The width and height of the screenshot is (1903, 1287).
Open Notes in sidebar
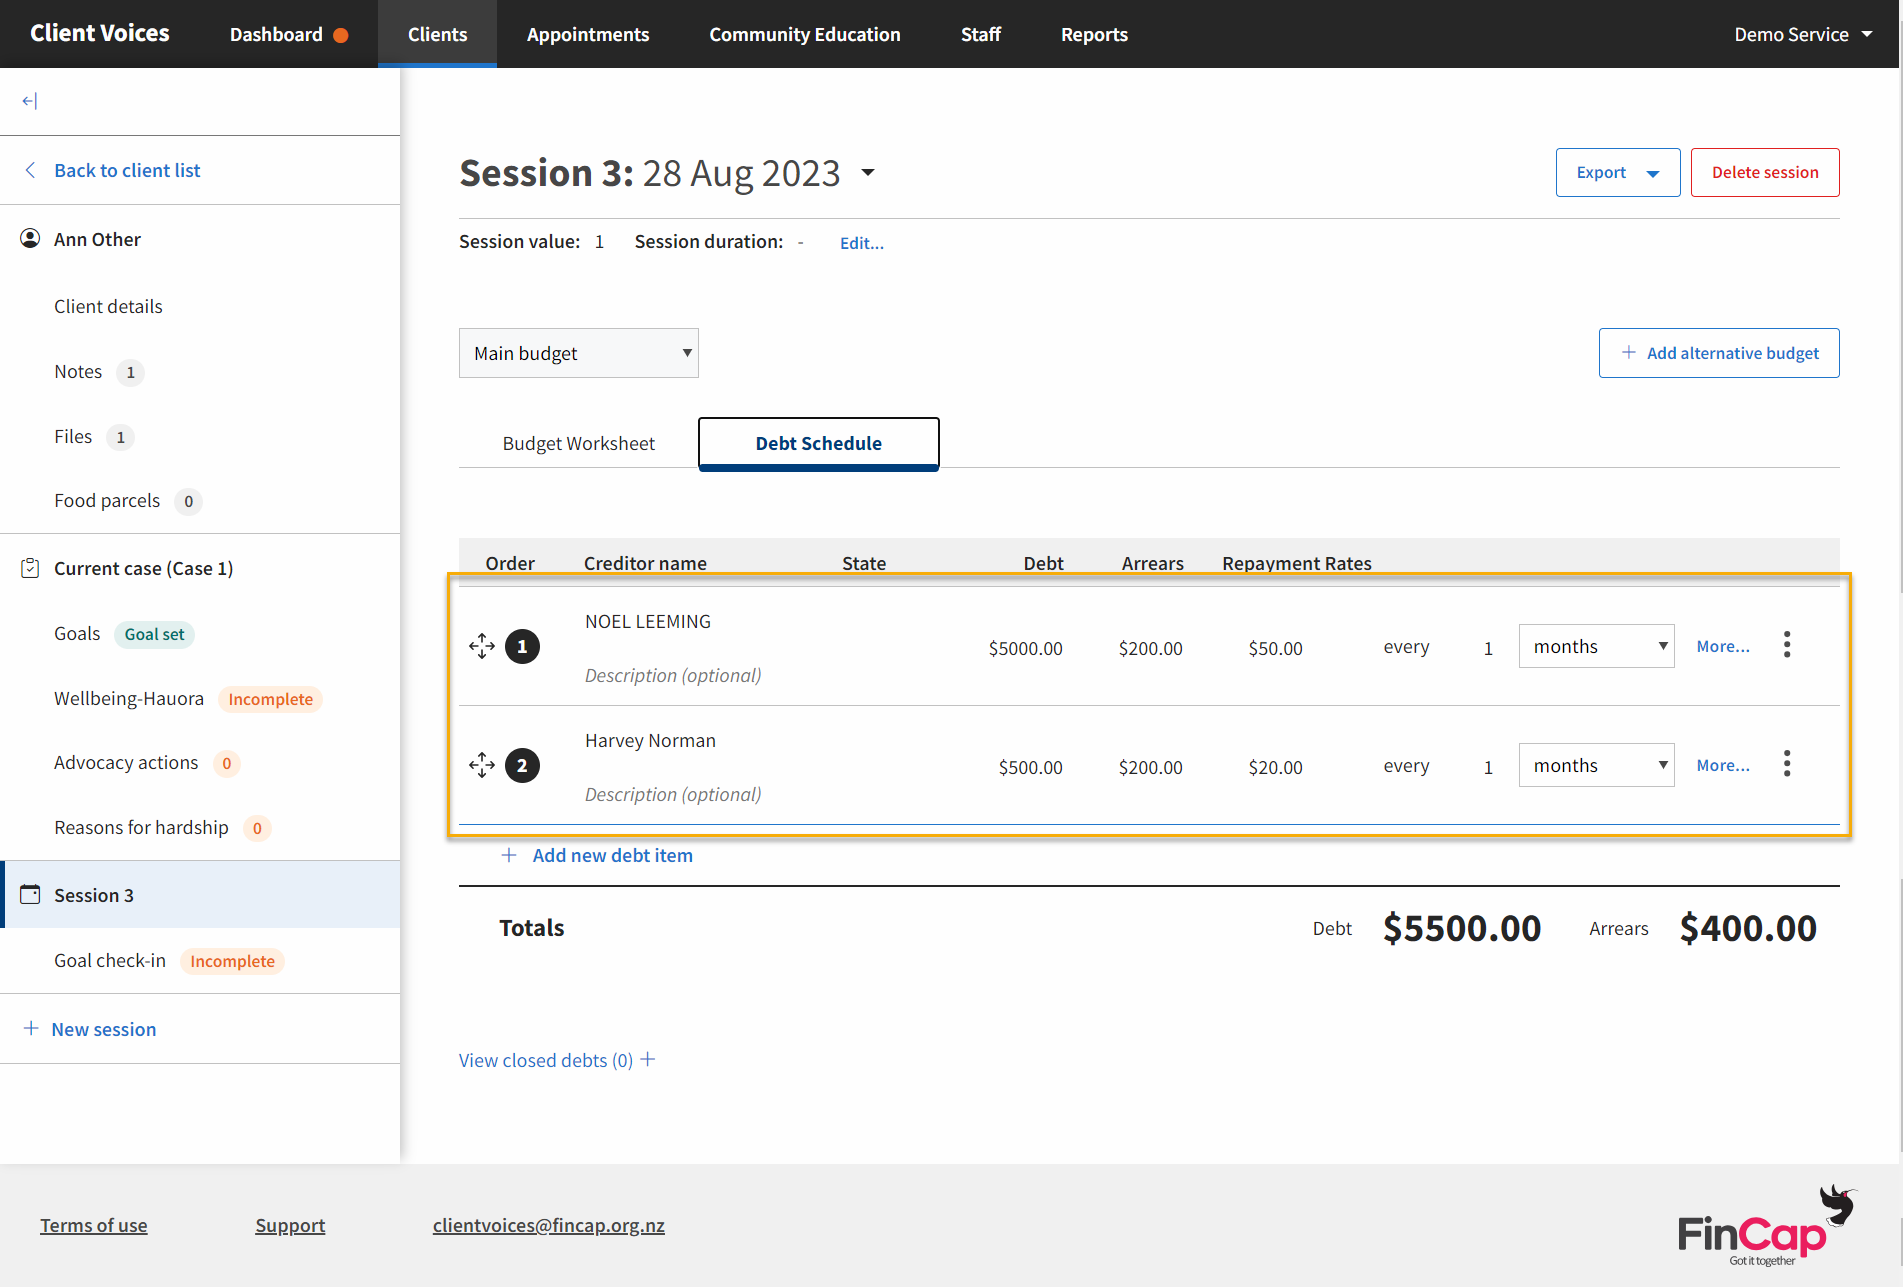pyautogui.click(x=78, y=371)
